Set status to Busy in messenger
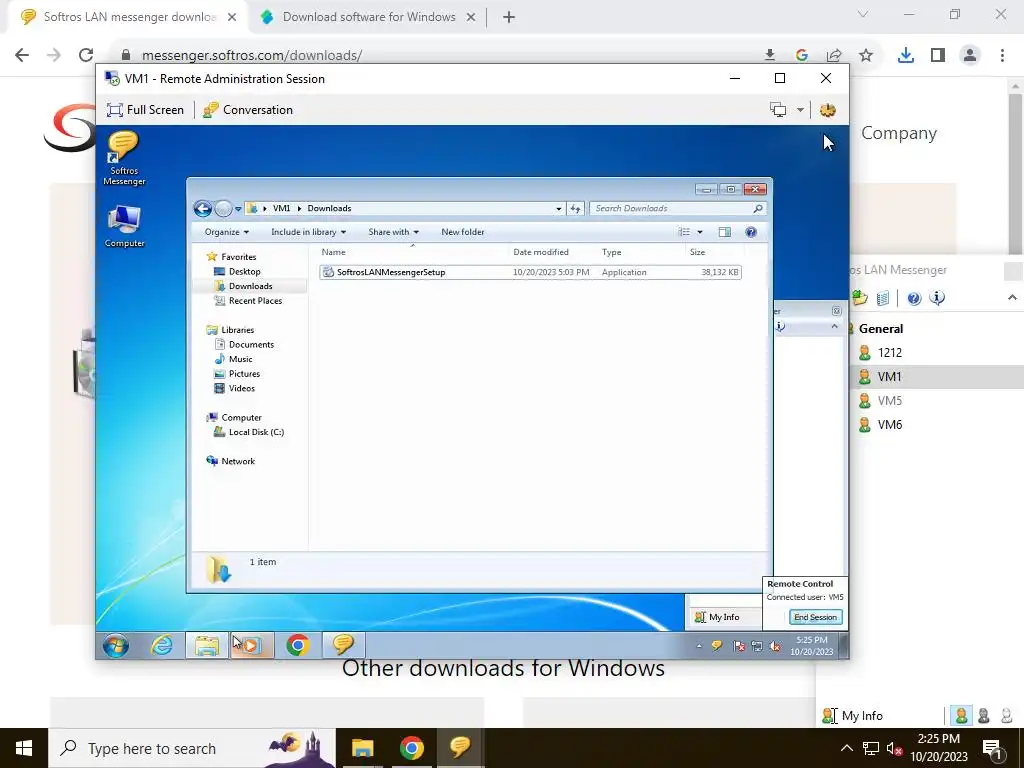 (984, 716)
